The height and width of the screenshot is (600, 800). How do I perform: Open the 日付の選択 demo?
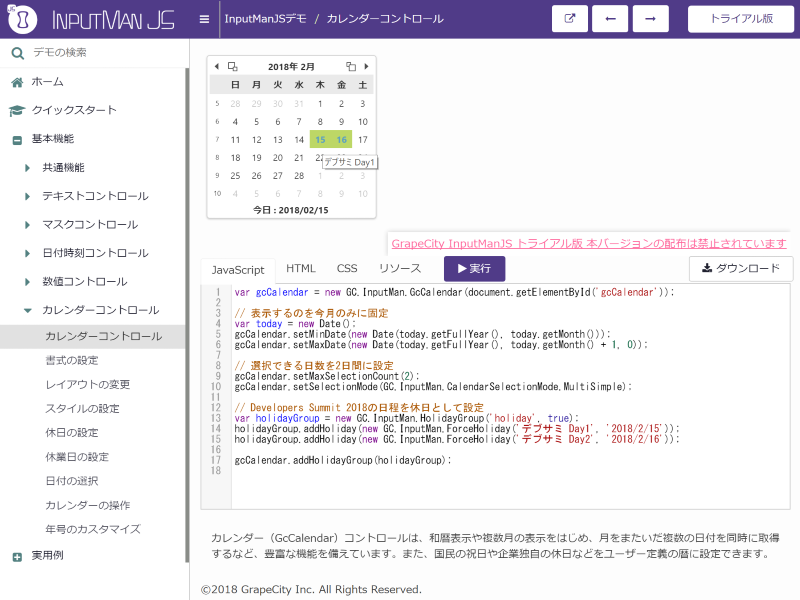71,481
